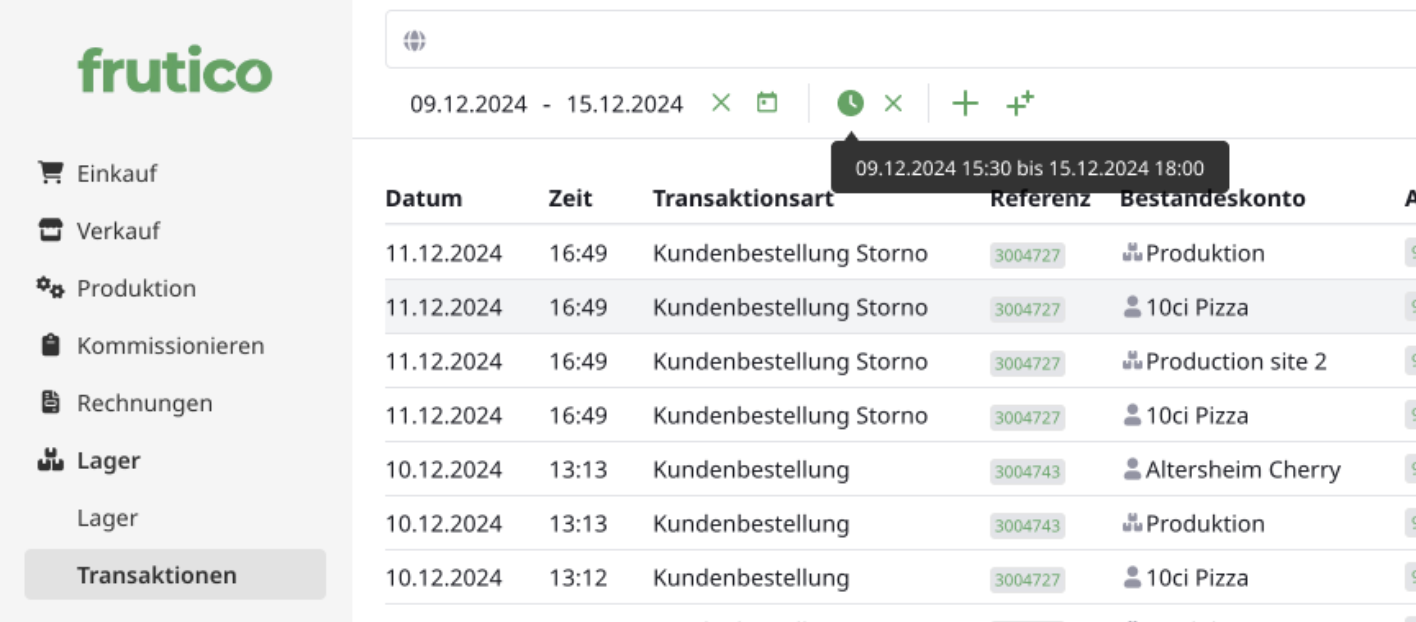The width and height of the screenshot is (1416, 622).
Task: Clear the date range filter
Action: [x=721, y=103]
